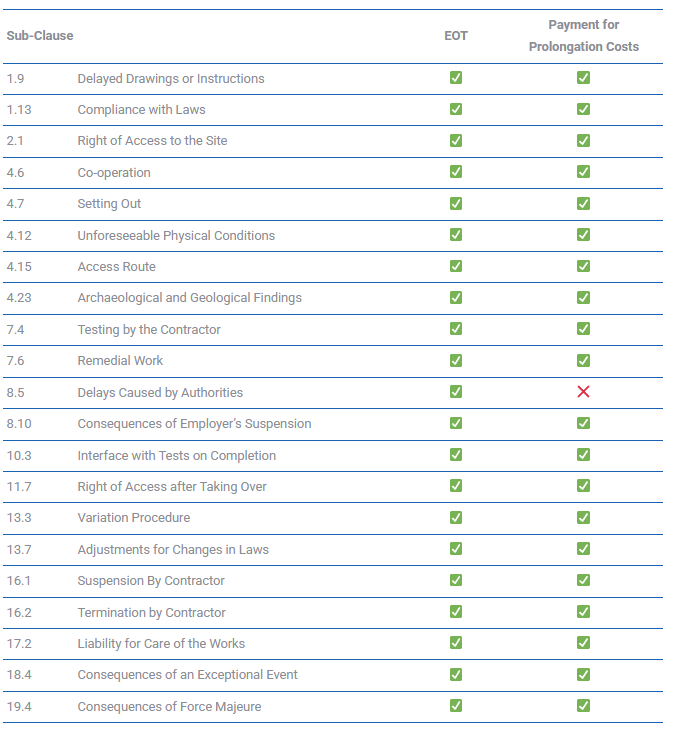Viewport: 688px width, 729px height.
Task: Click sub-clause number 8.10
Action: 19,424
